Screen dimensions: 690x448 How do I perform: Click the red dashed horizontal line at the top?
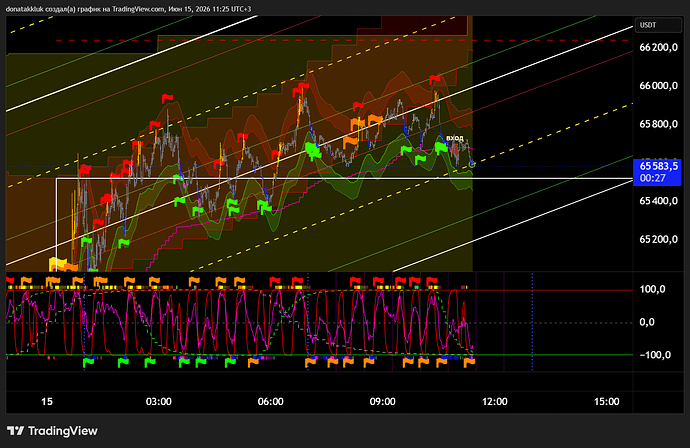pos(344,40)
